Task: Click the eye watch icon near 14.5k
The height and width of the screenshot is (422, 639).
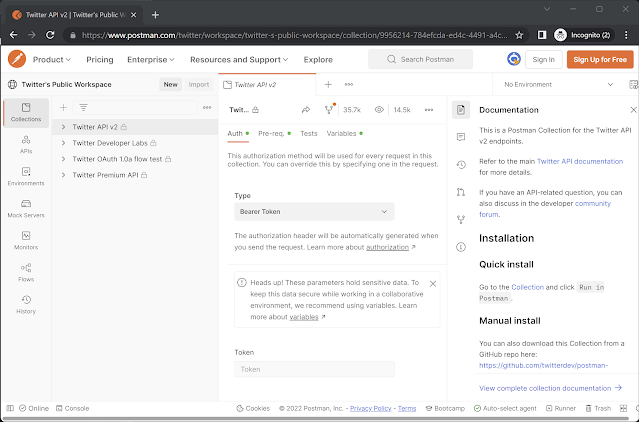Action: 379,110
